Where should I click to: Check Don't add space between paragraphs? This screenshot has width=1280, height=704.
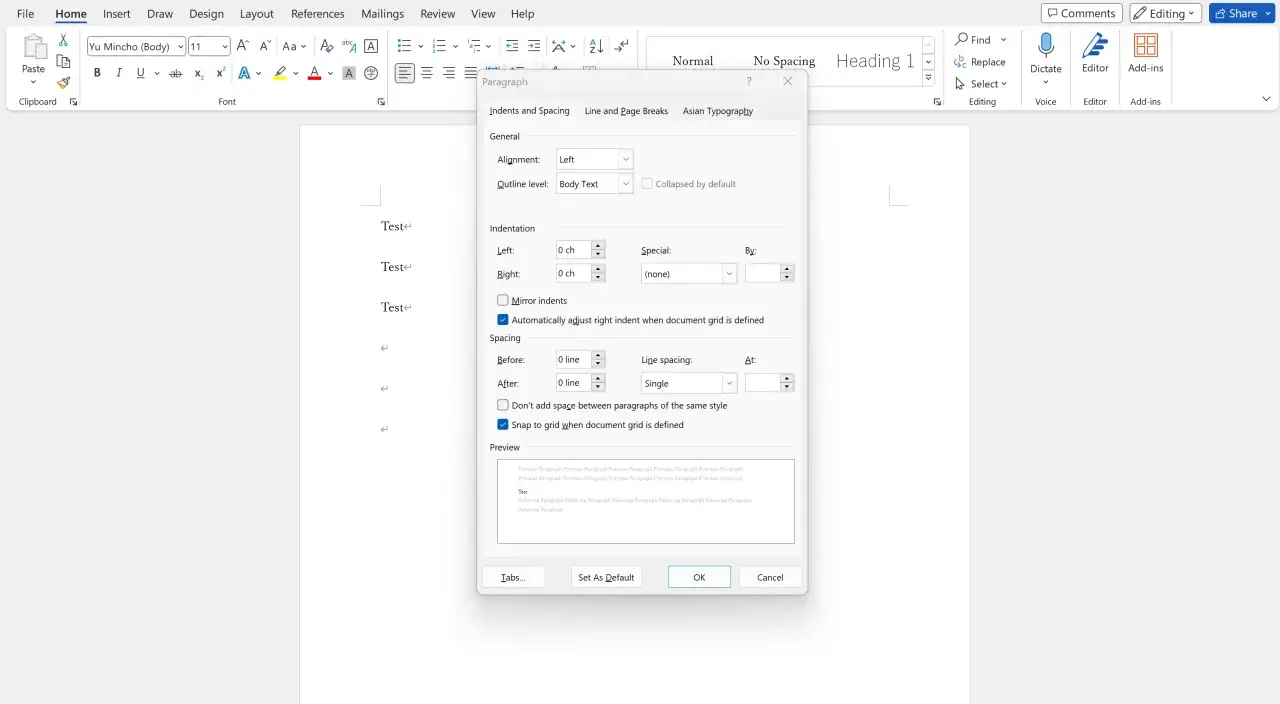503,405
